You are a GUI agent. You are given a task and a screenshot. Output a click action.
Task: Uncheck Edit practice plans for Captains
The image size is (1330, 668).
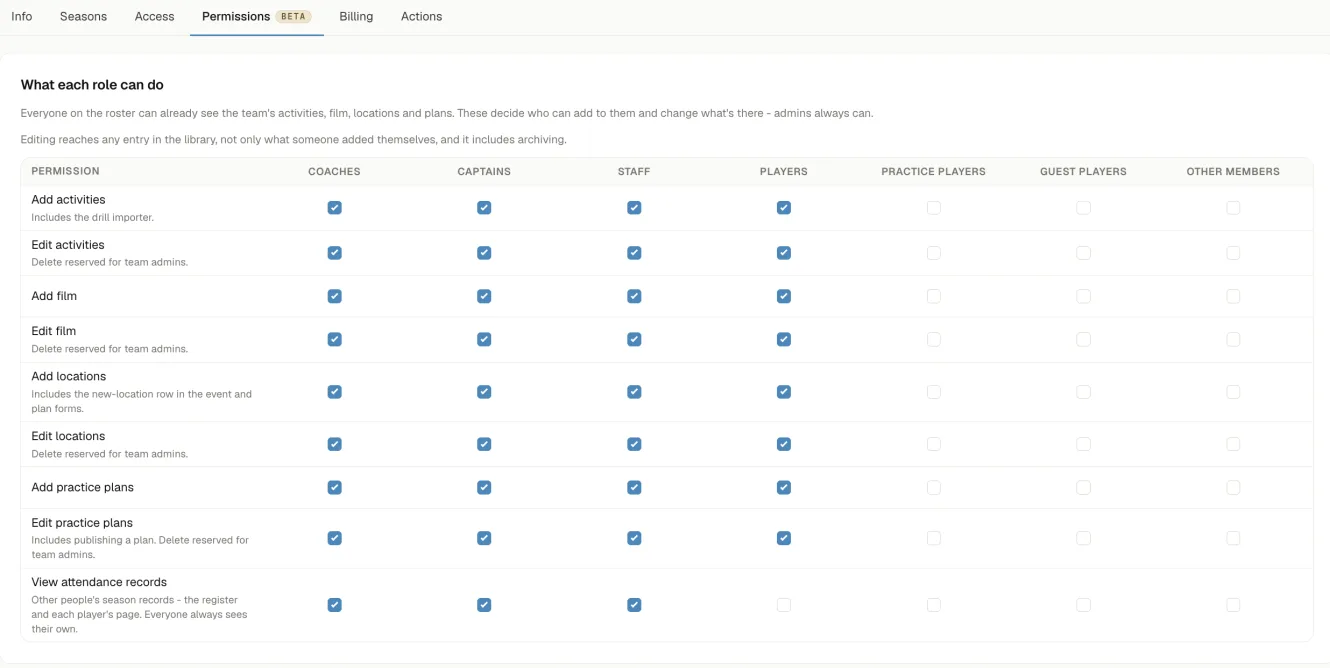click(484, 538)
